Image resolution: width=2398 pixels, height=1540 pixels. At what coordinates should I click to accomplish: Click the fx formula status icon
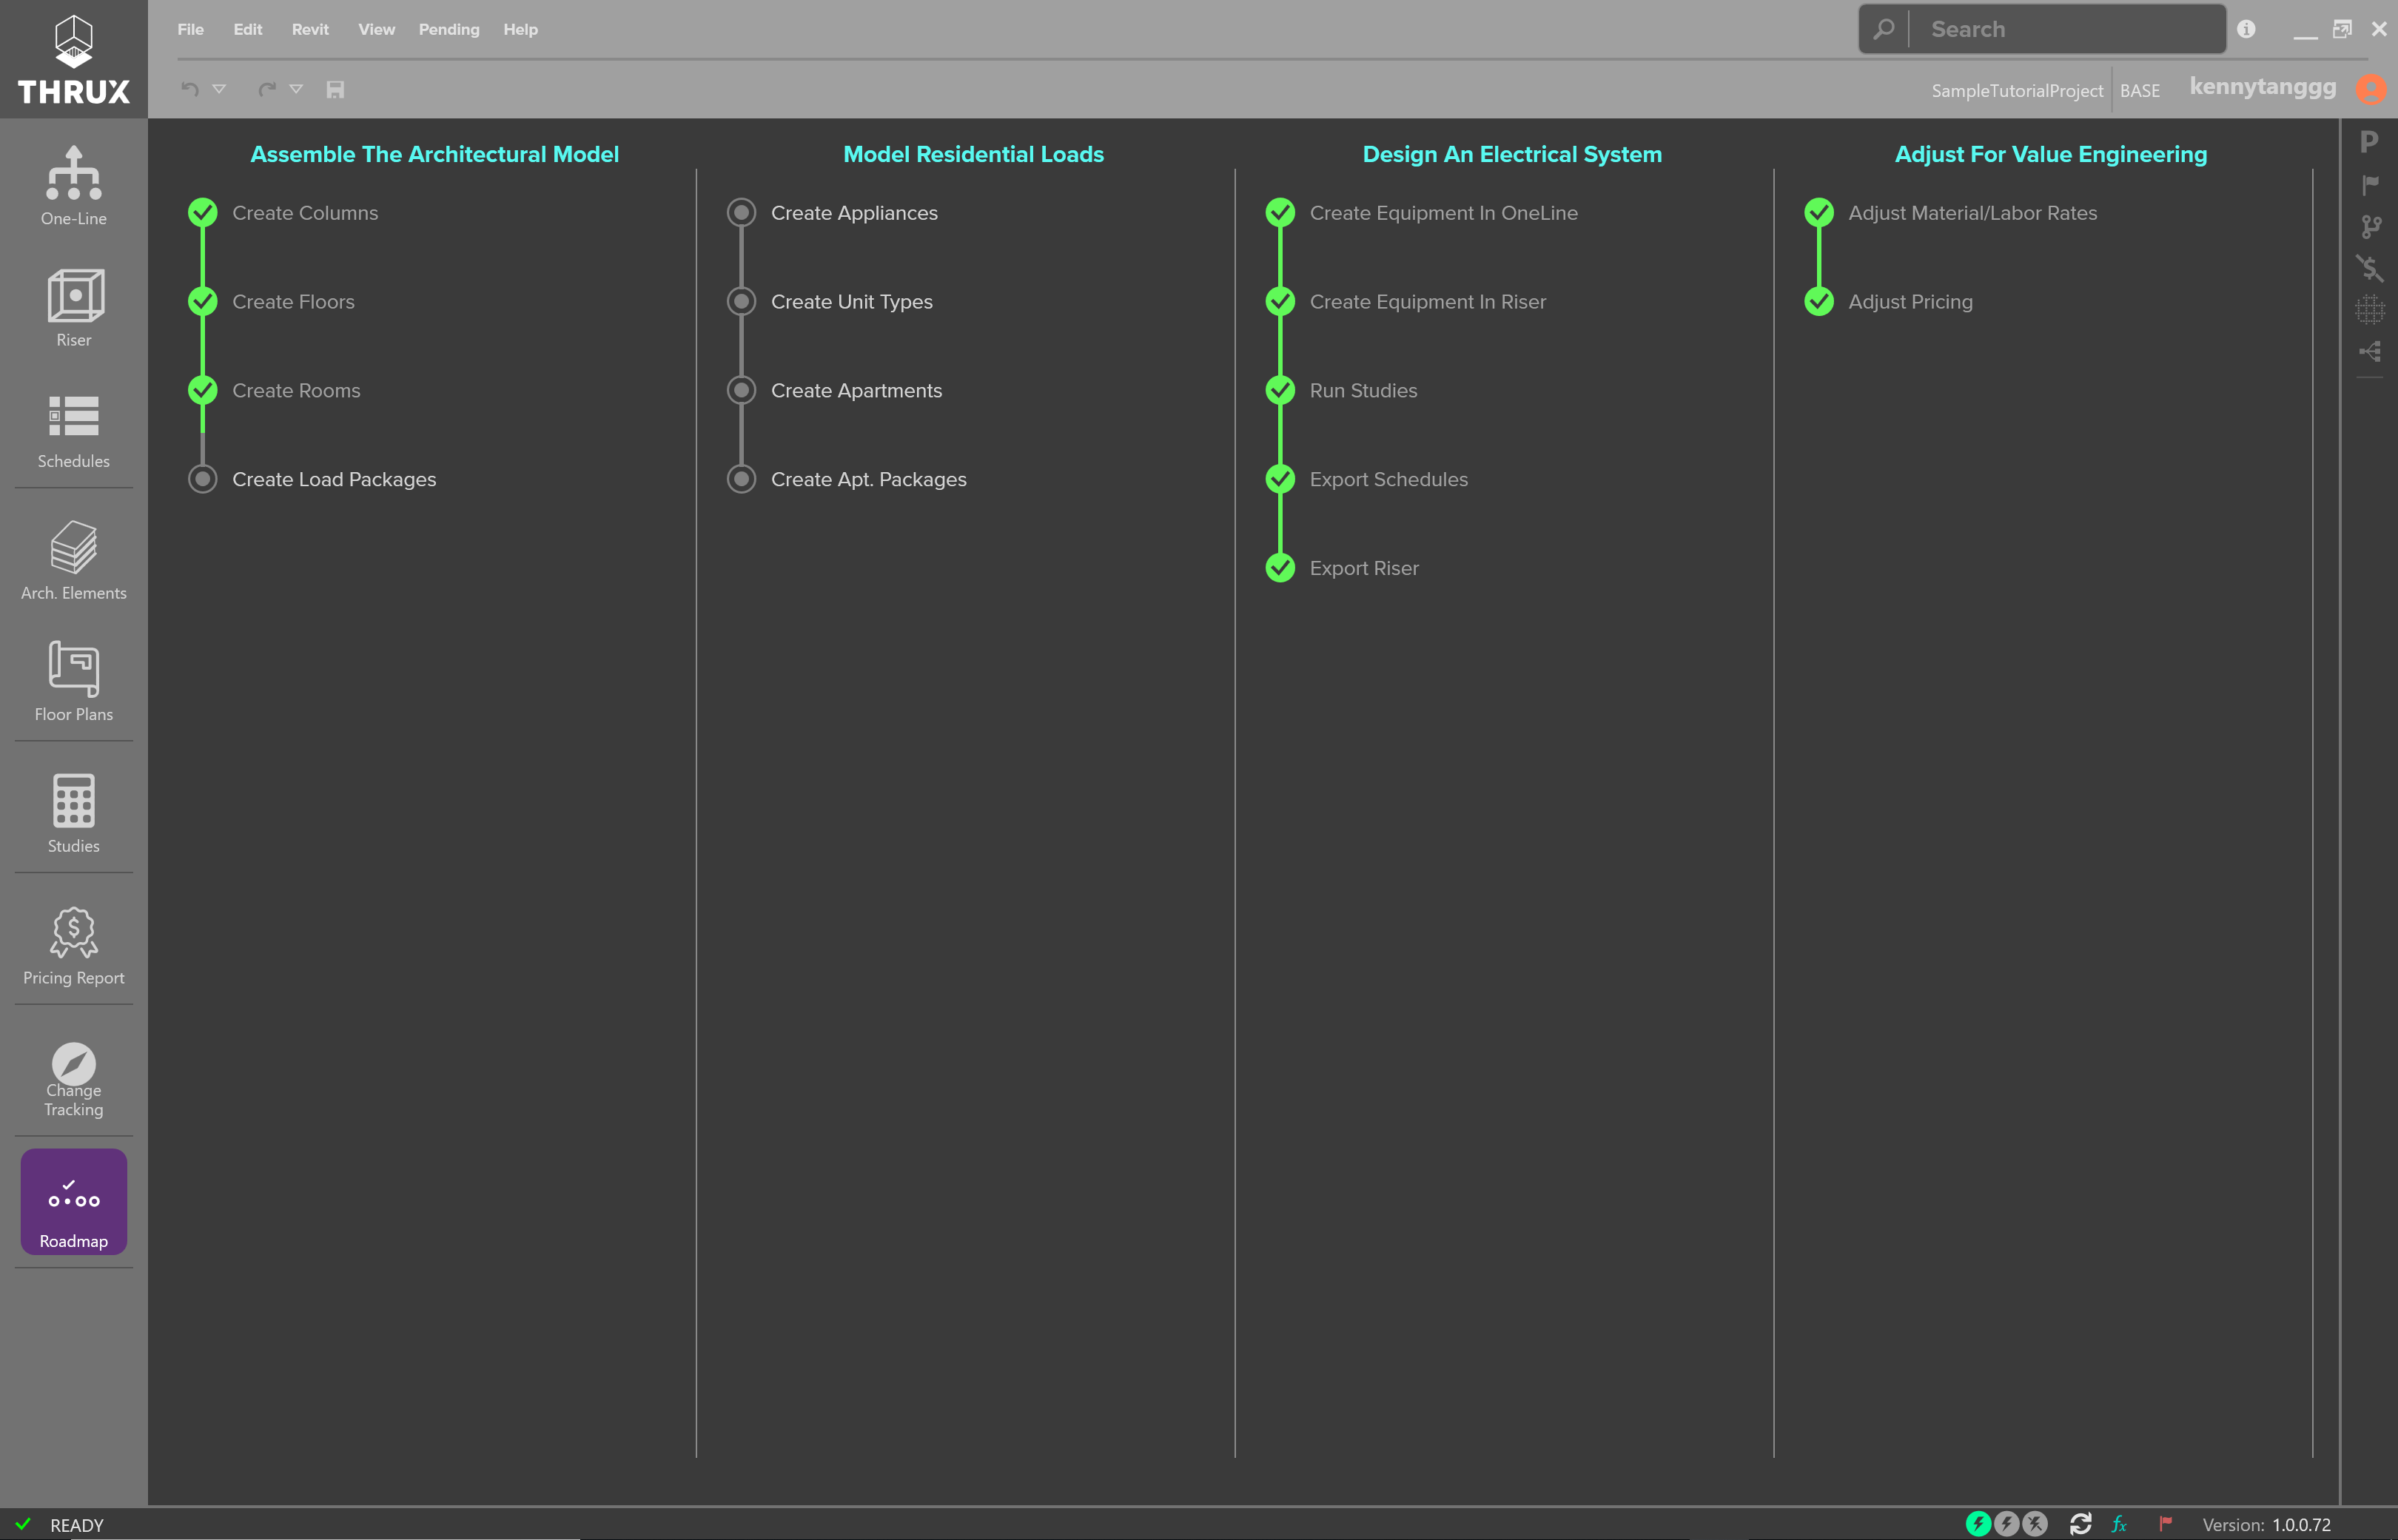click(2119, 1524)
